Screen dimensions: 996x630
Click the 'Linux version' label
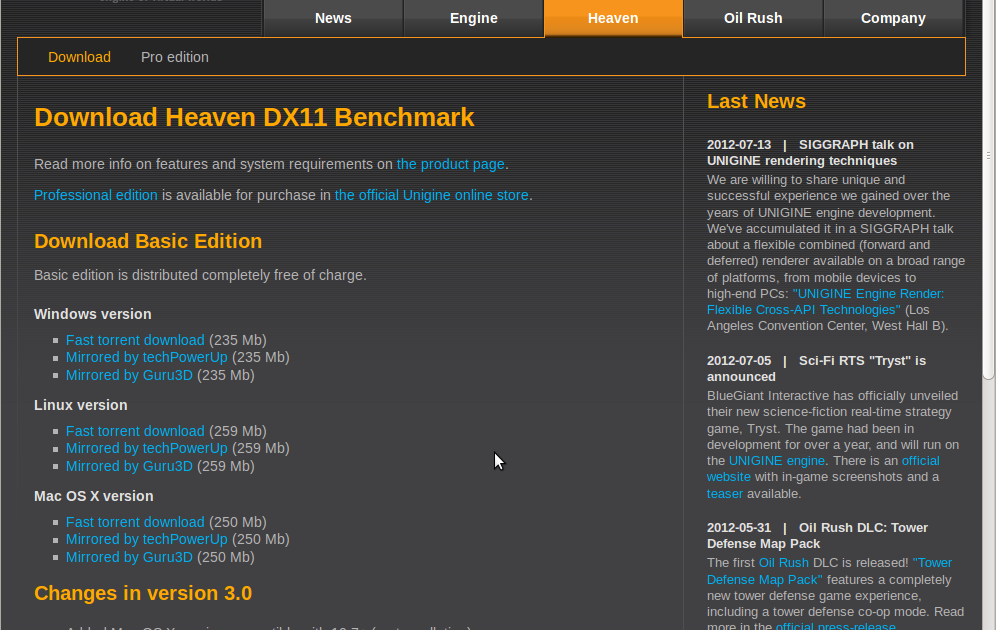[x=81, y=405]
